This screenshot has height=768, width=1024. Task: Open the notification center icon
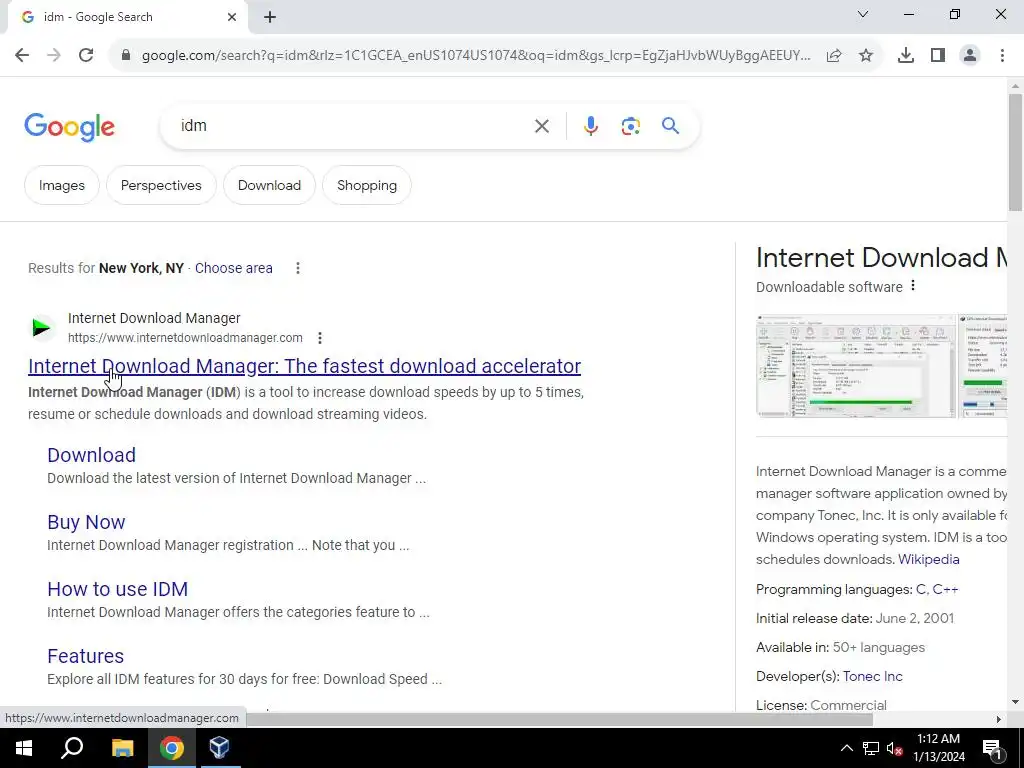pos(992,748)
